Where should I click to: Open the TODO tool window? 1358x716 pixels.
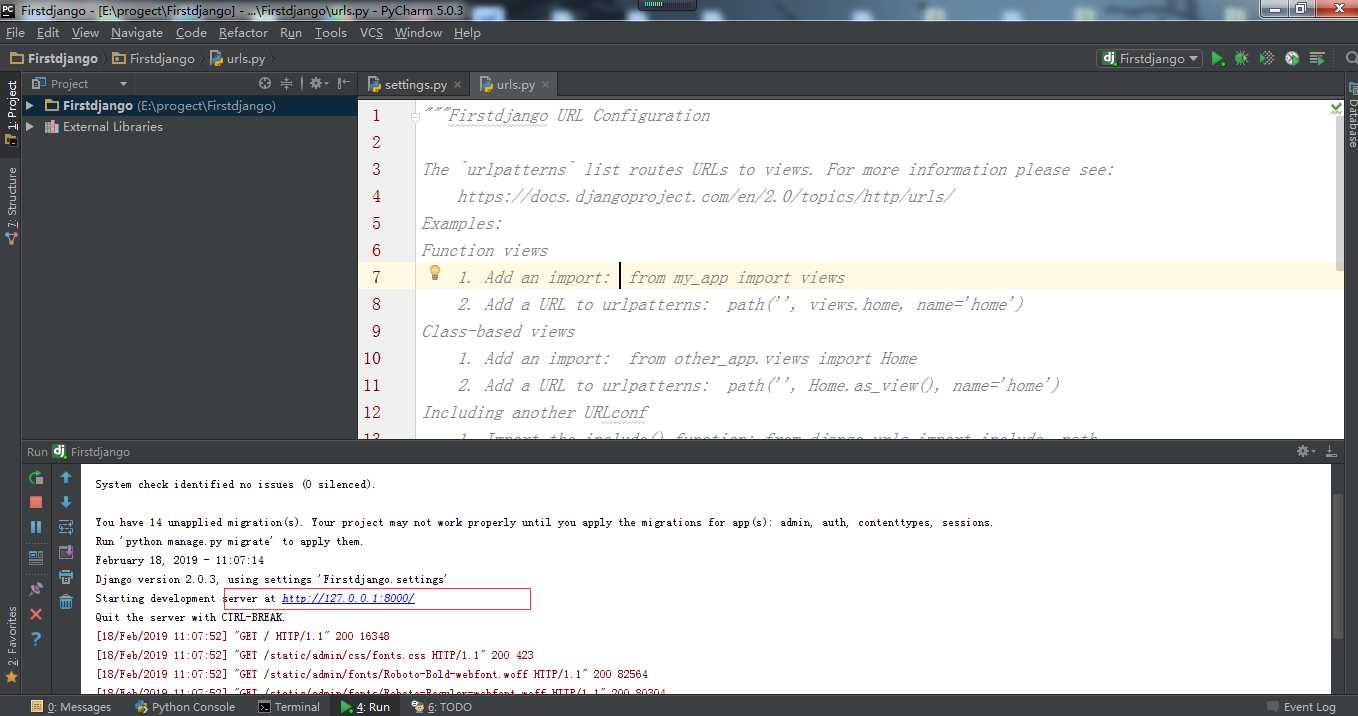coord(441,707)
